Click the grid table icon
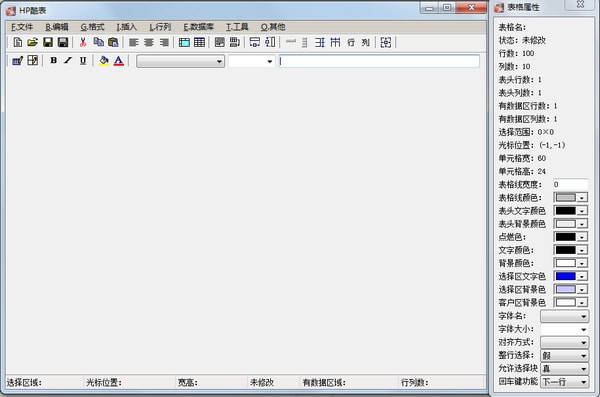Viewport: 600px width, 397px height. (x=199, y=42)
